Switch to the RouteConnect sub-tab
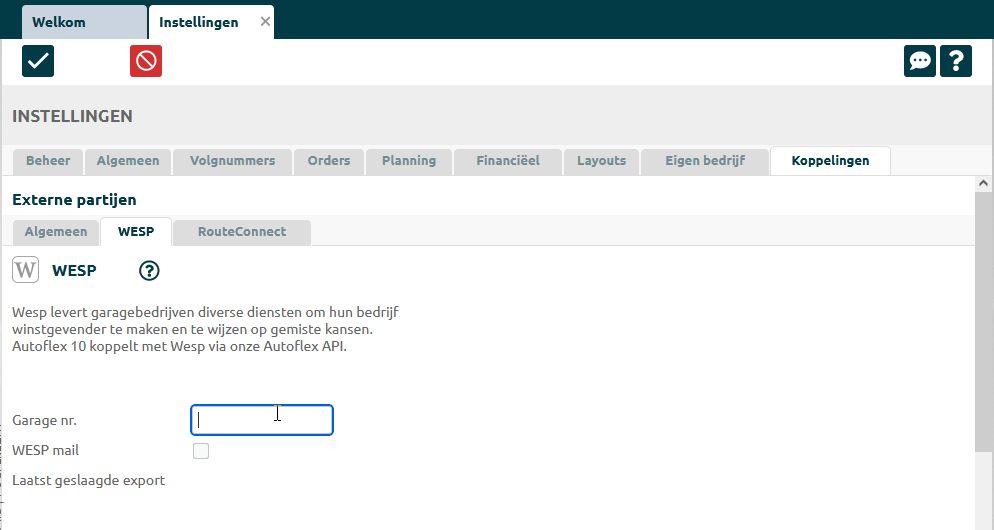The width and height of the screenshot is (994, 530). pos(242,232)
